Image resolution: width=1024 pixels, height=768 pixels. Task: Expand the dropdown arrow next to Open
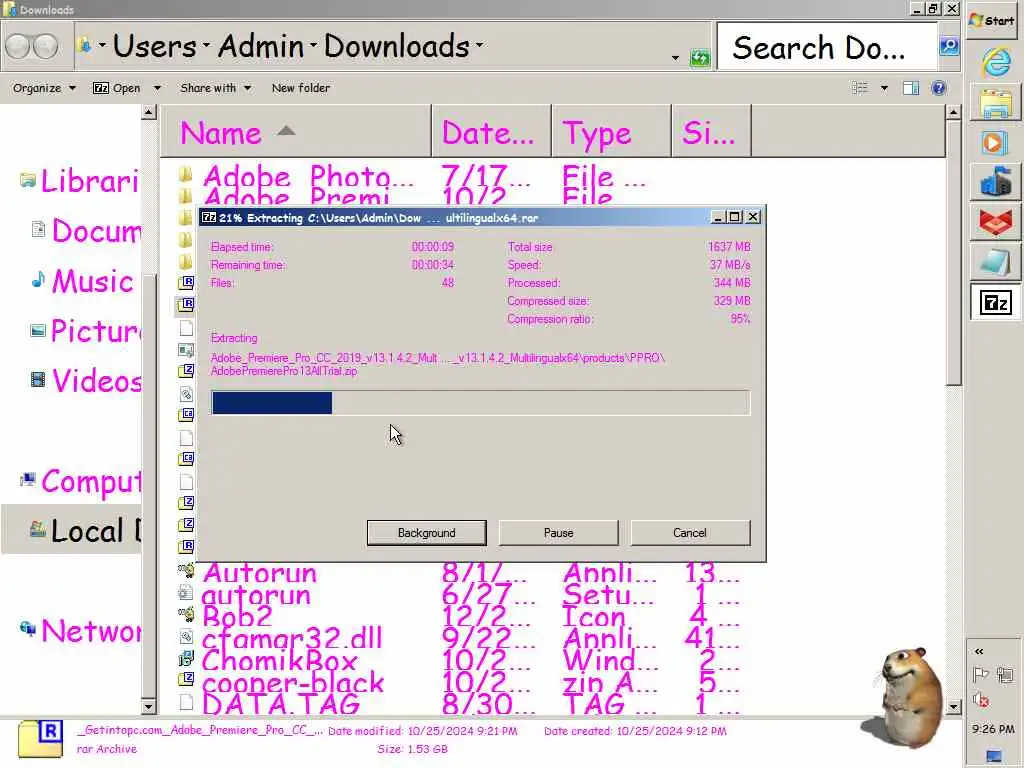[x=157, y=88]
